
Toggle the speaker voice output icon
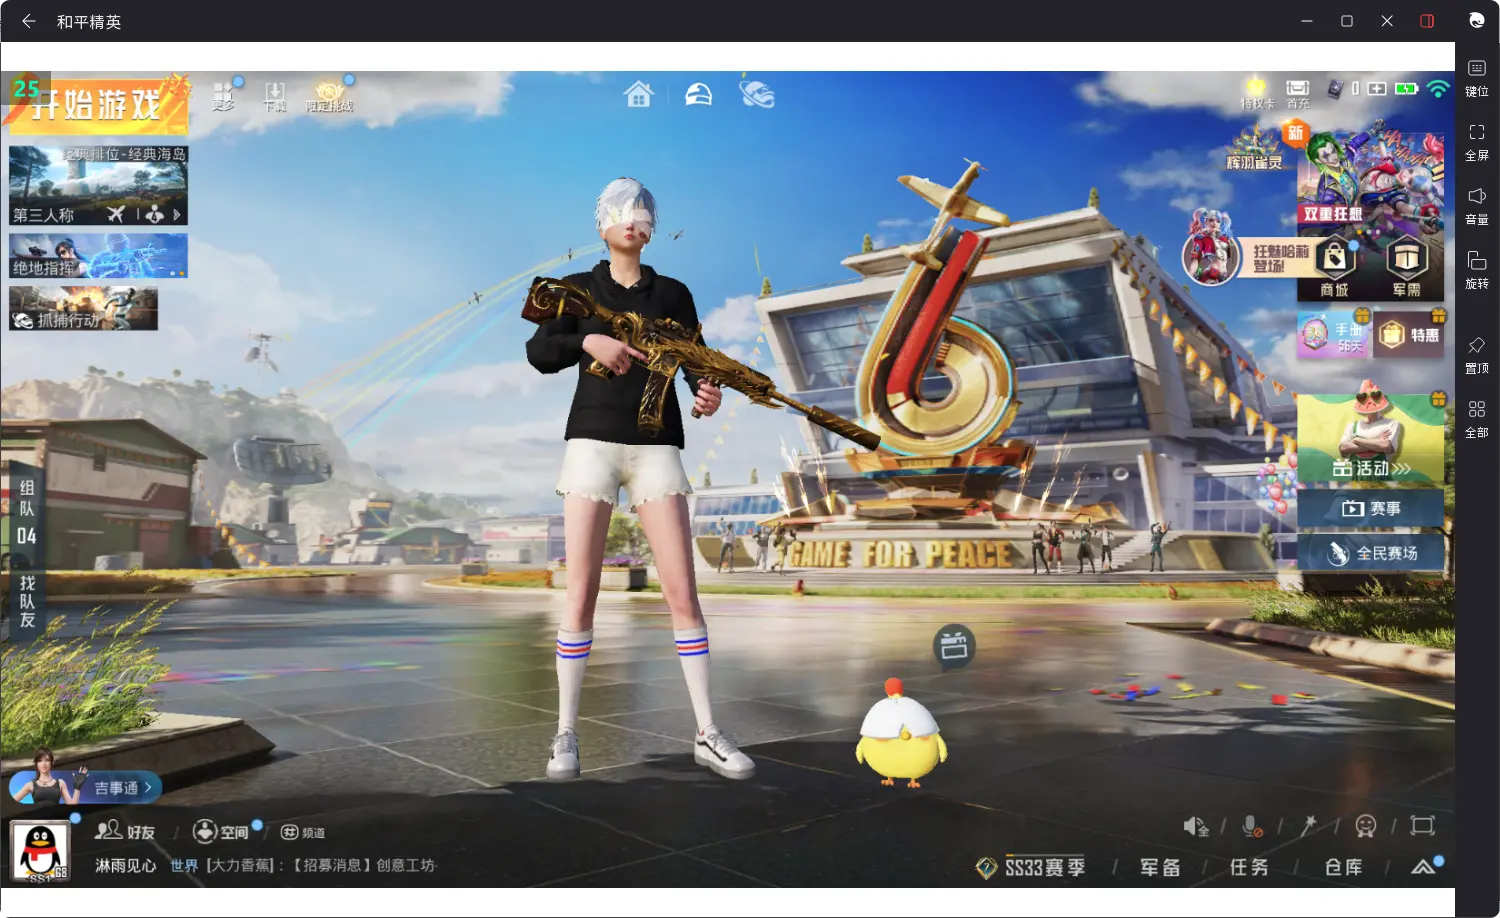1196,826
